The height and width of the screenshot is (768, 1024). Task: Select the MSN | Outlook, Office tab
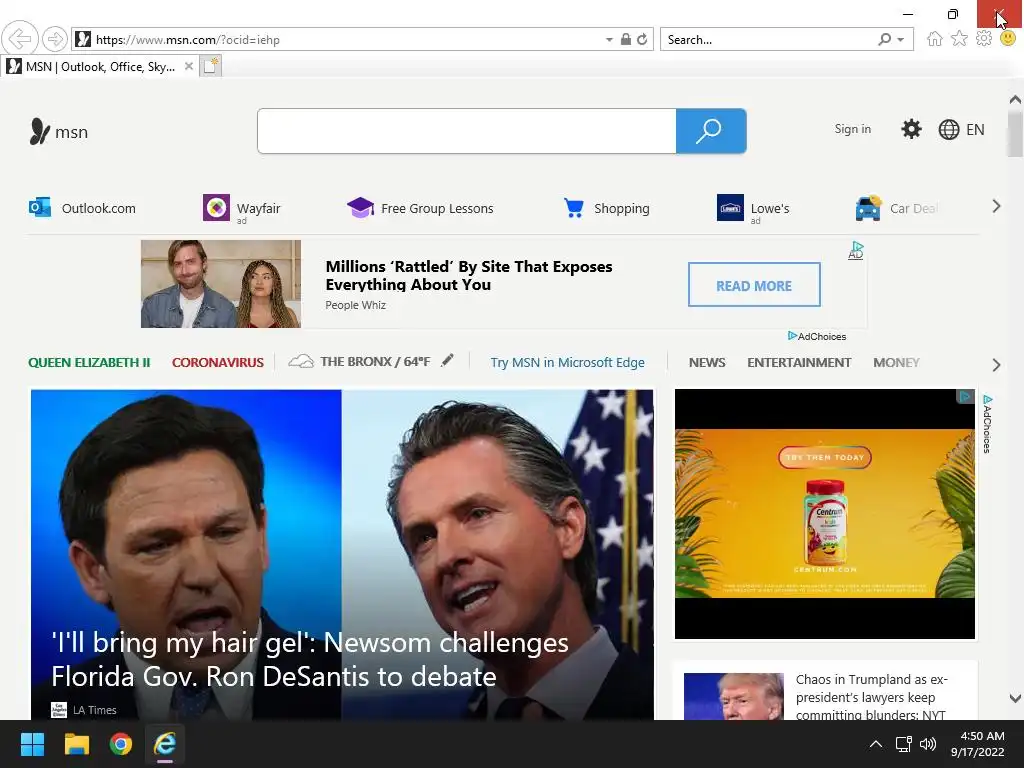[99, 67]
